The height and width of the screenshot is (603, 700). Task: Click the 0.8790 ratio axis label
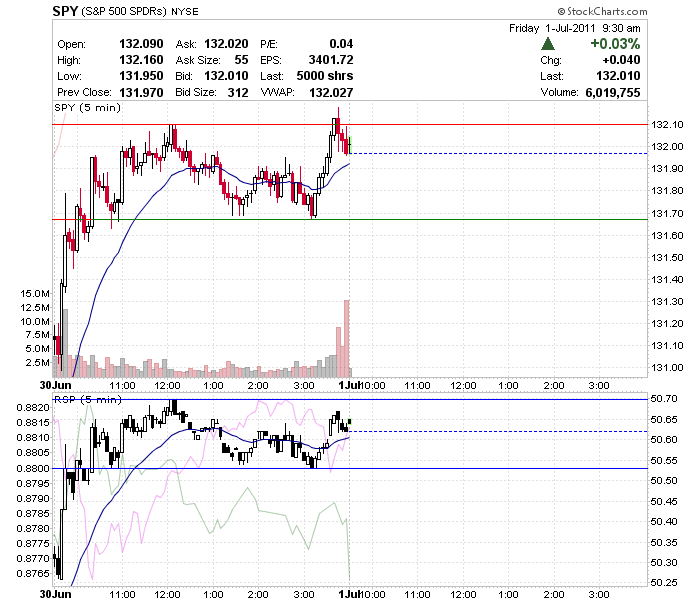tap(33, 499)
